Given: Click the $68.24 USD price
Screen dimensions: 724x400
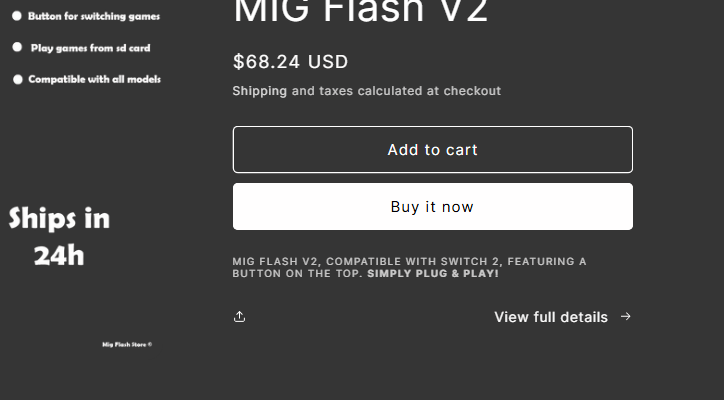Looking at the screenshot, I should pyautogui.click(x=290, y=62).
